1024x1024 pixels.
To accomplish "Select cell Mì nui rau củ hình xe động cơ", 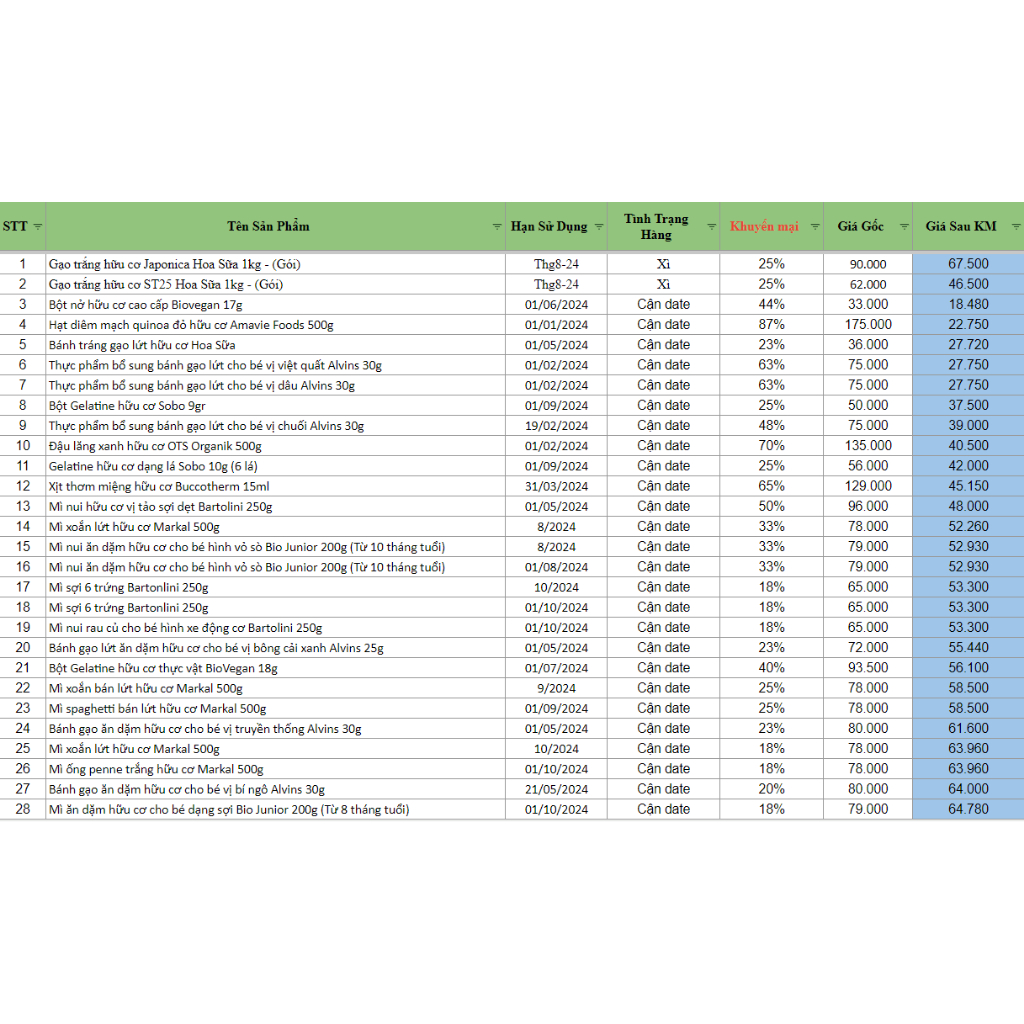I will pos(276,628).
